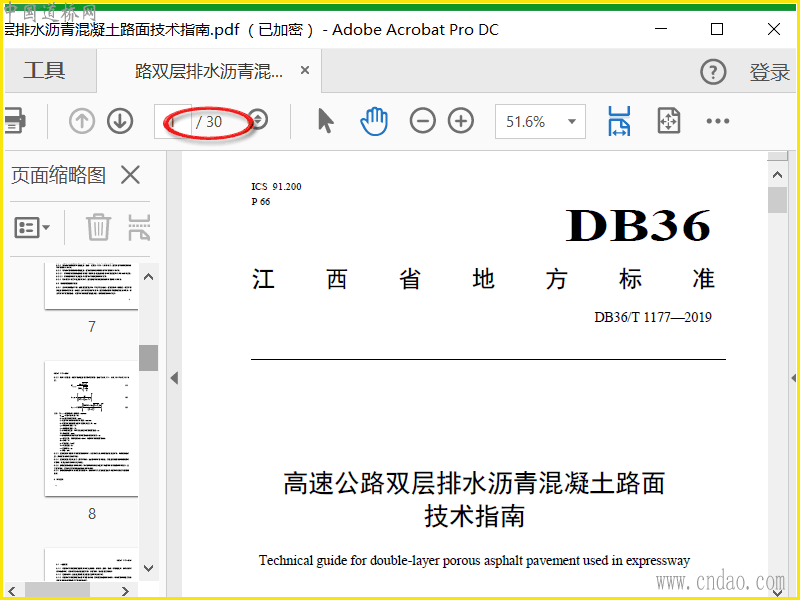Click the P 66 classification text
The height and width of the screenshot is (600, 800).
[x=261, y=202]
